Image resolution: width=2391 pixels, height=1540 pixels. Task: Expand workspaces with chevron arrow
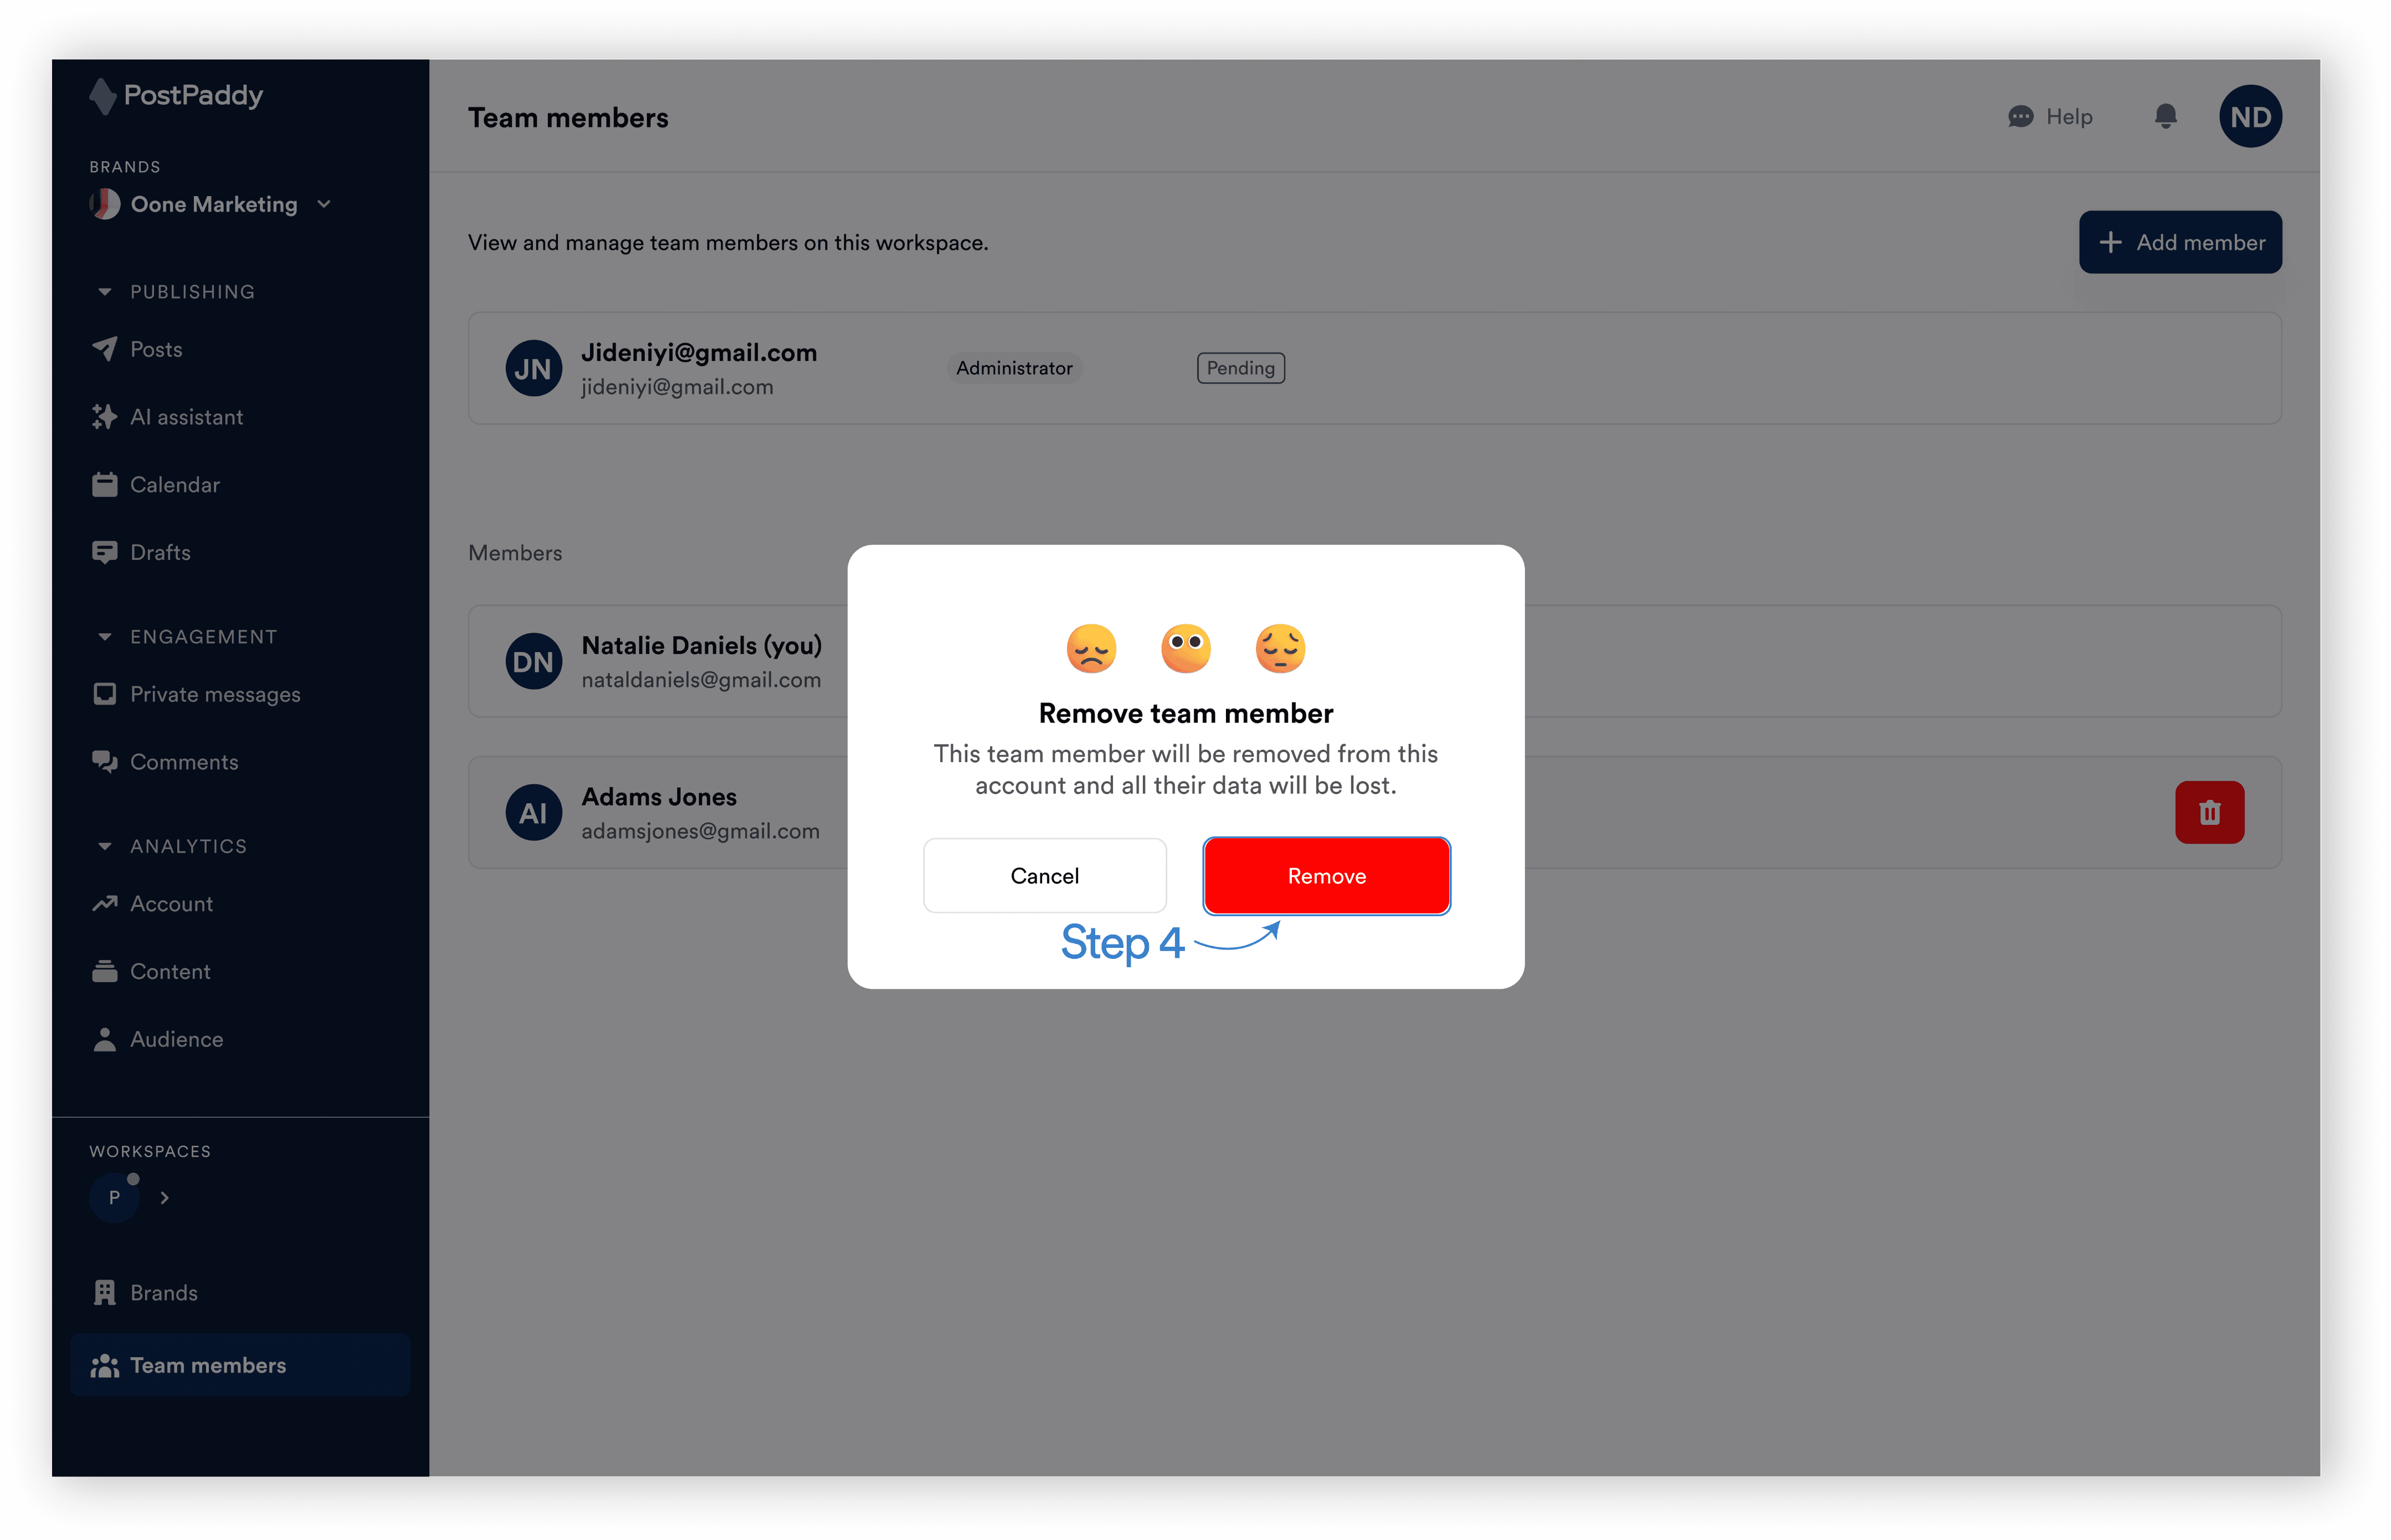(165, 1197)
